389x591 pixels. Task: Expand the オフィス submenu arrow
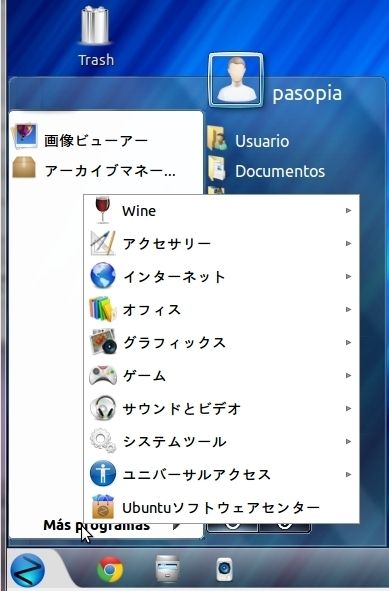pyautogui.click(x=349, y=310)
